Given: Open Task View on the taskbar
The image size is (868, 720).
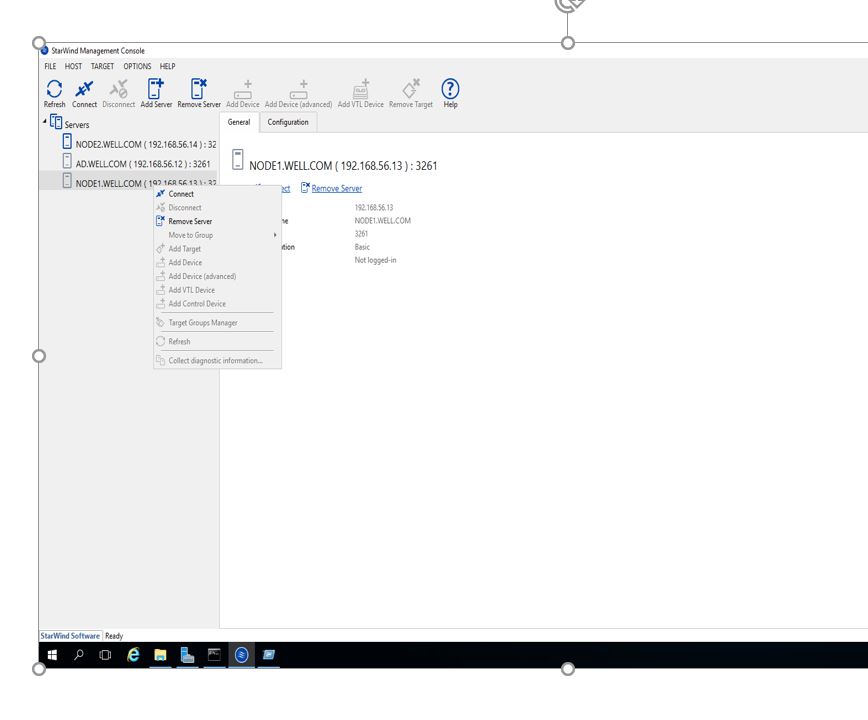Looking at the screenshot, I should pyautogui.click(x=105, y=655).
